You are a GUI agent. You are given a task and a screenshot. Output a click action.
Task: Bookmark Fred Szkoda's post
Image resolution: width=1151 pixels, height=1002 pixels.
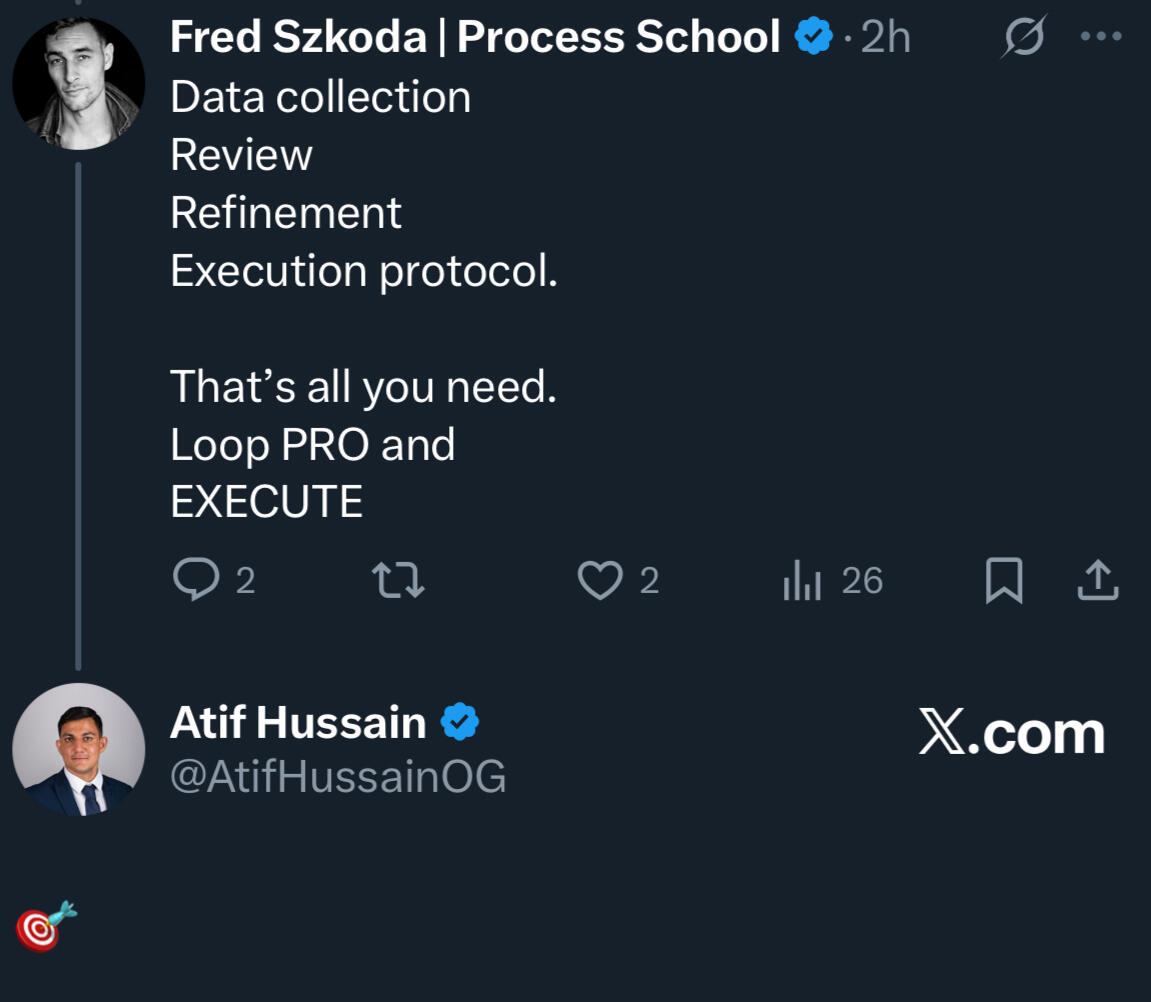1004,581
